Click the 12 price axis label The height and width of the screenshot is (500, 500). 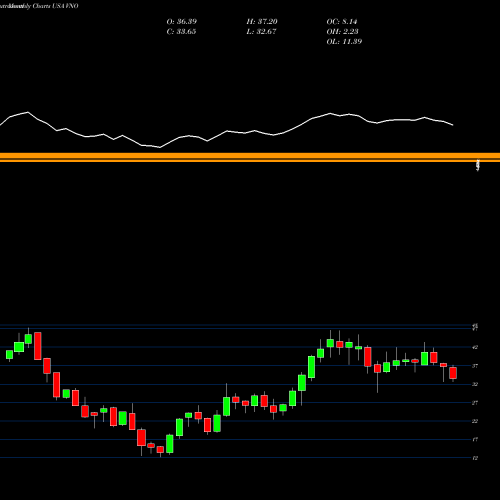[475, 458]
